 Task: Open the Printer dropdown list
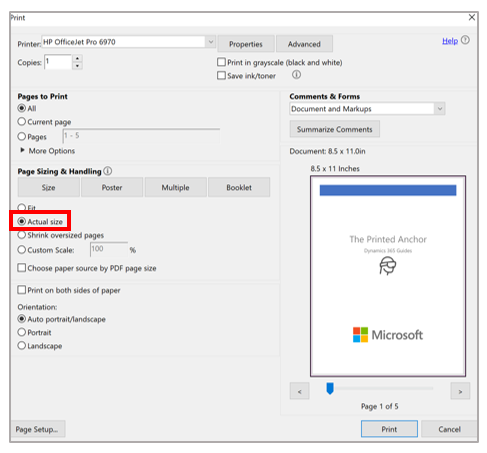[x=211, y=42]
